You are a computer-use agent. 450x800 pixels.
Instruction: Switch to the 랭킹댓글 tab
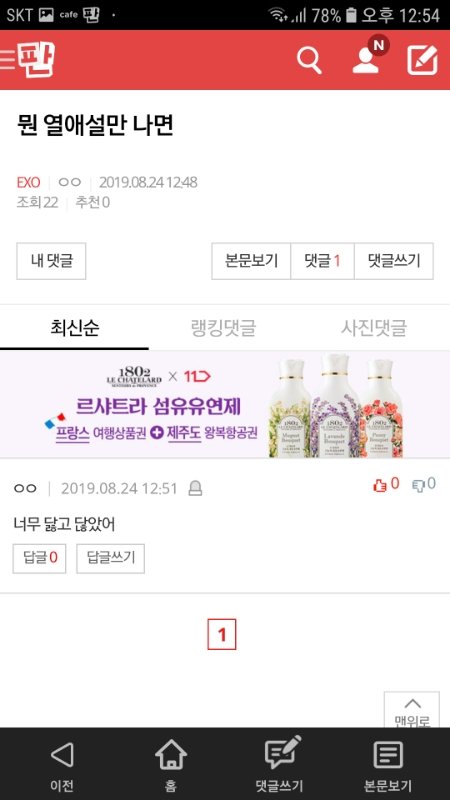pyautogui.click(x=223, y=328)
